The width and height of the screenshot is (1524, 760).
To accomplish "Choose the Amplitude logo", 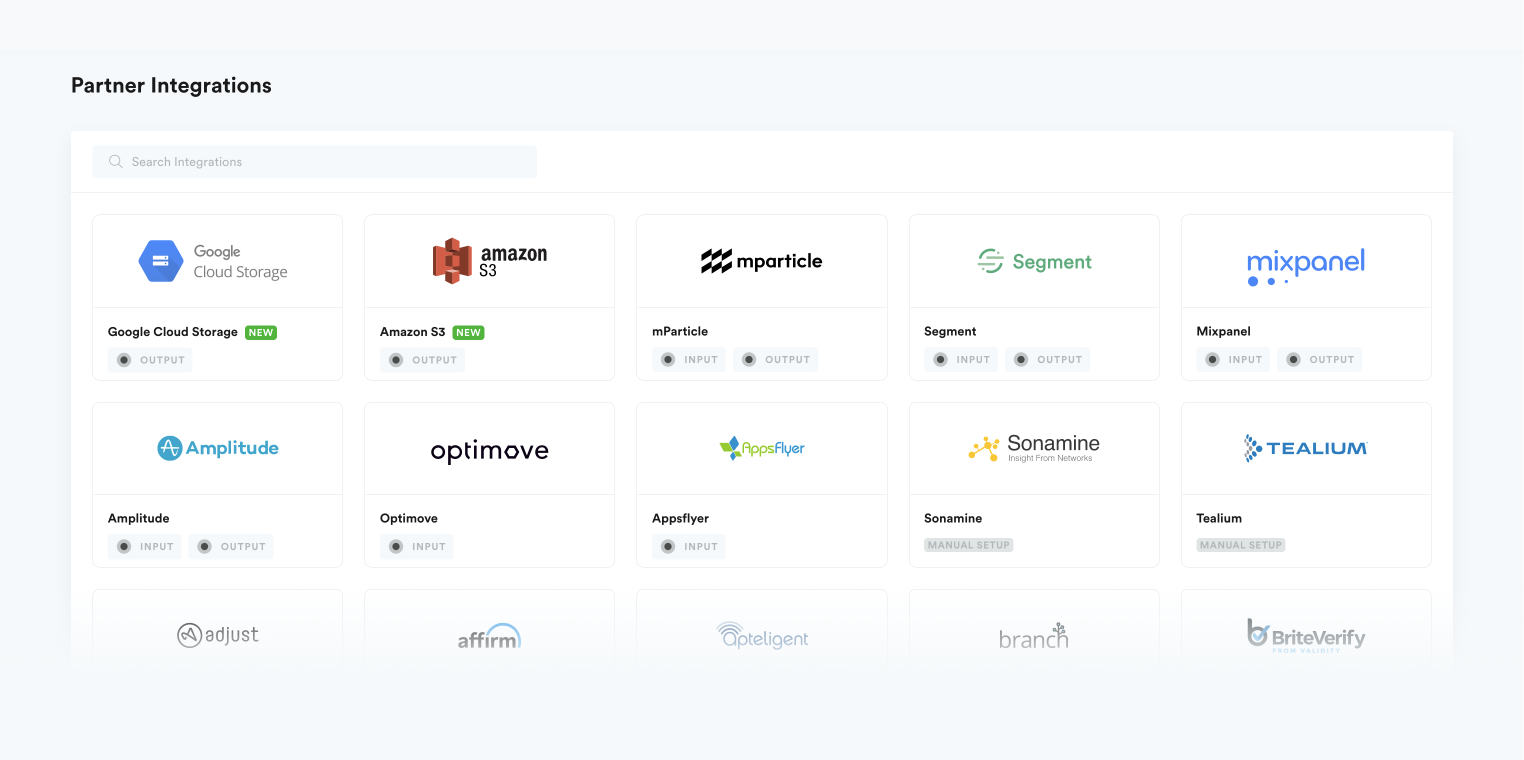I will tap(218, 448).
